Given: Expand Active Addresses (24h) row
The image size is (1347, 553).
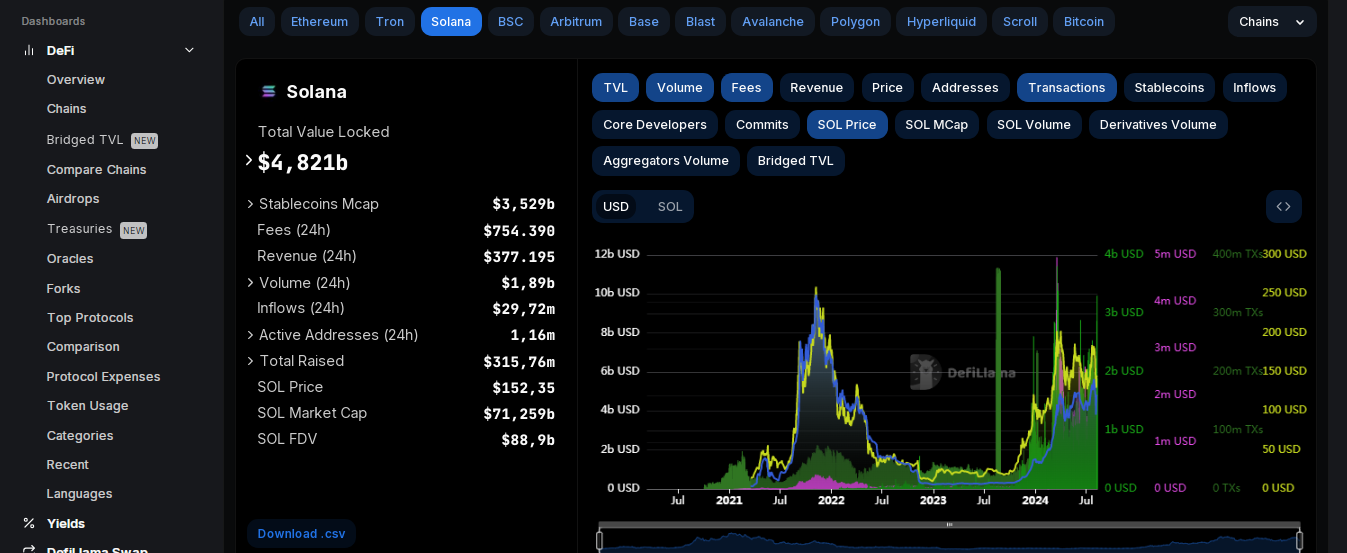Looking at the screenshot, I should [x=250, y=335].
